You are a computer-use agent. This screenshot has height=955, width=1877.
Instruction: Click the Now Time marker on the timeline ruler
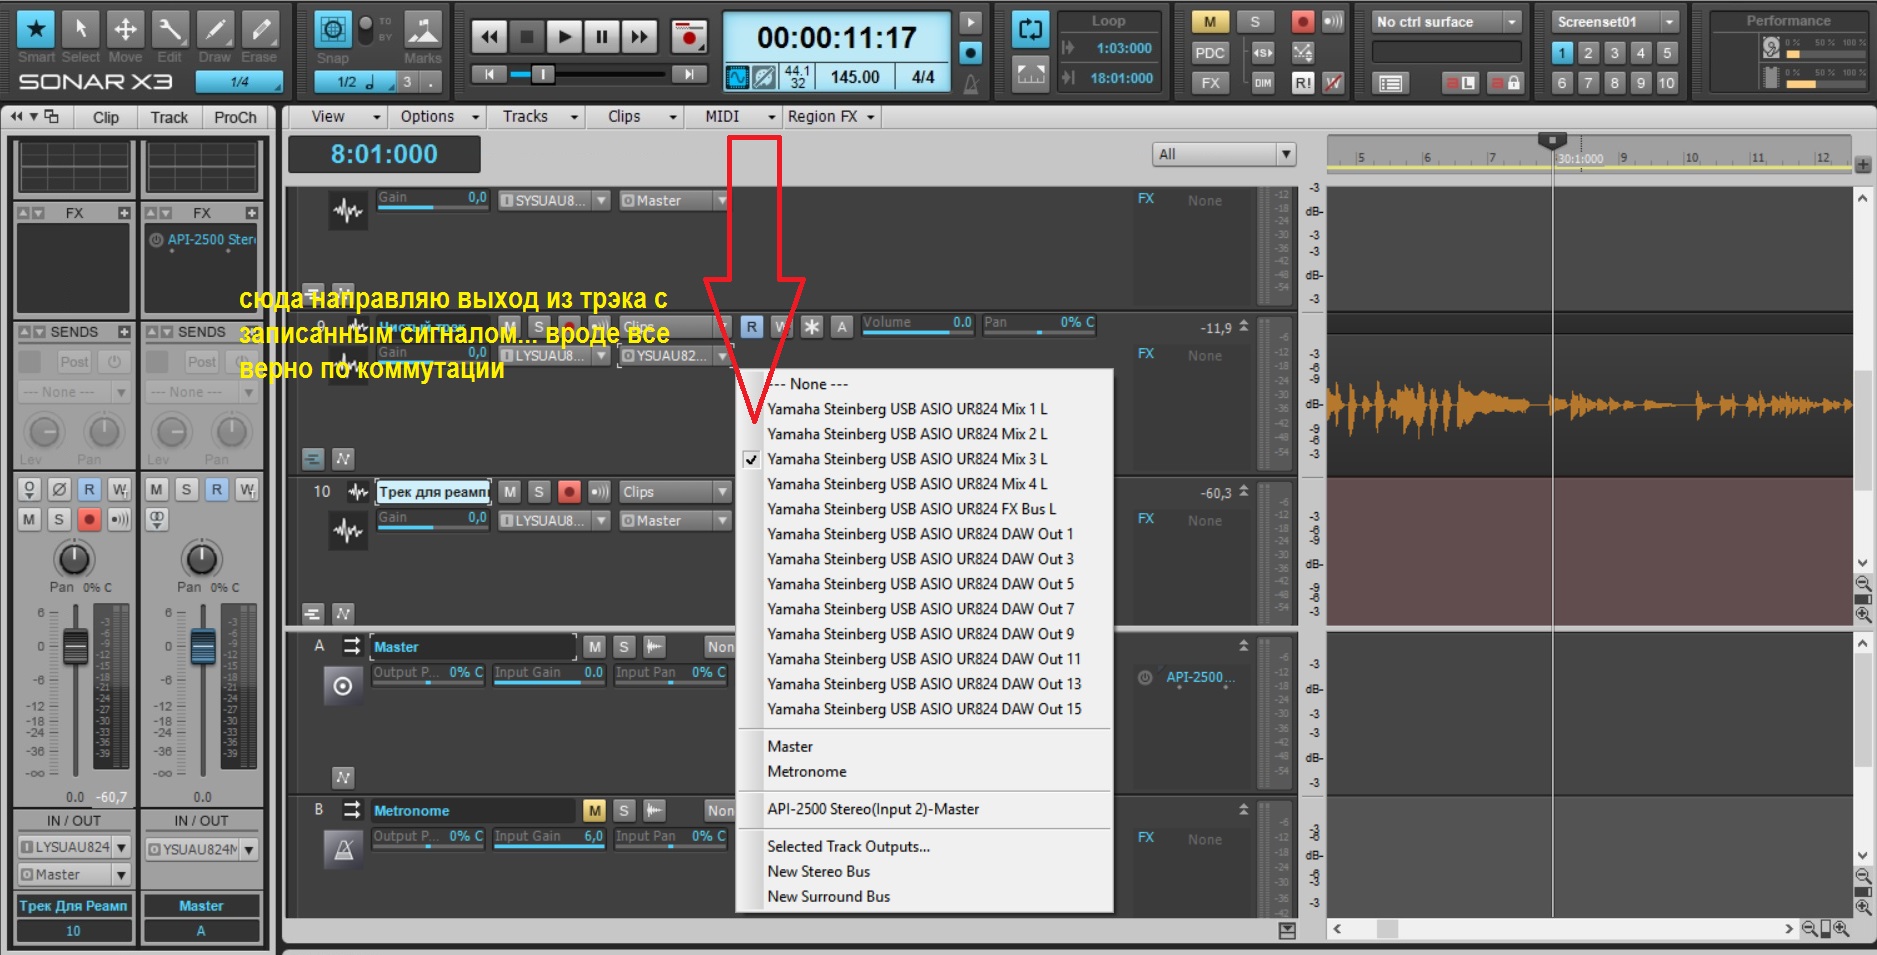(x=1552, y=141)
